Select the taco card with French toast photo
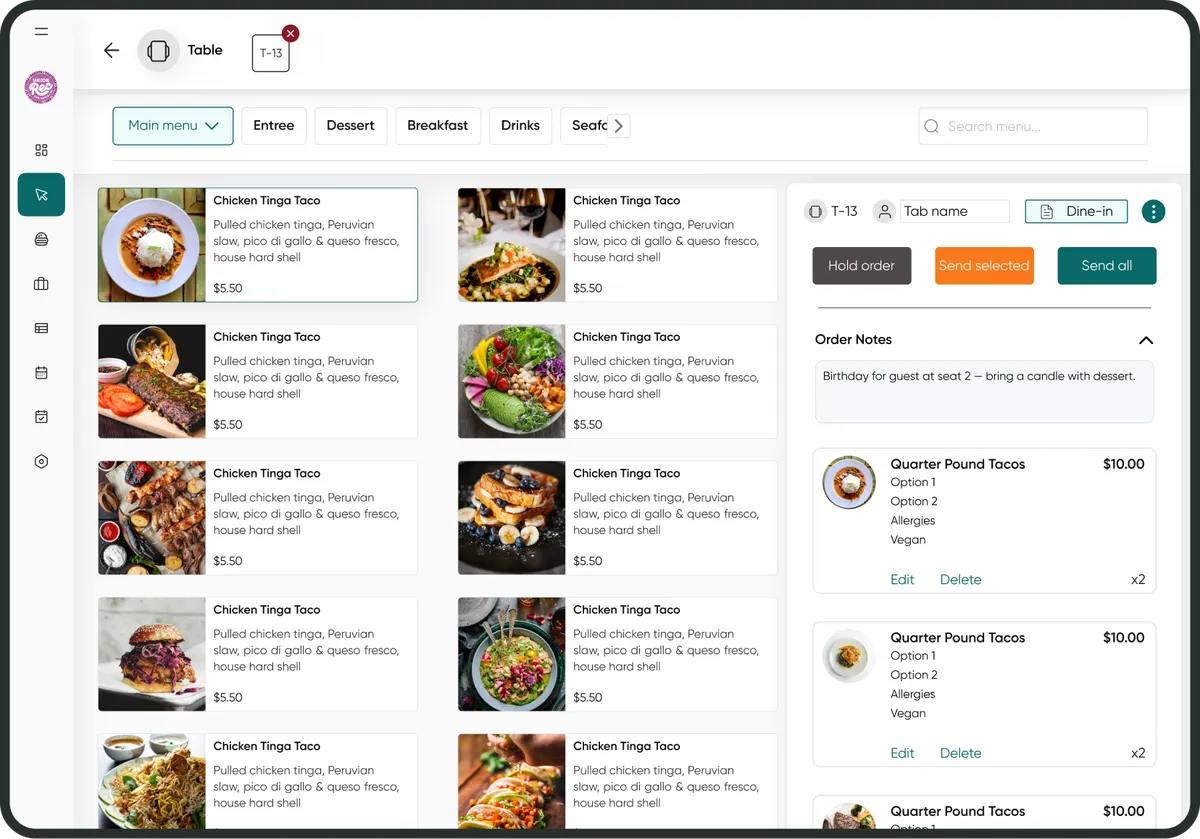The height and width of the screenshot is (839, 1200). point(617,518)
